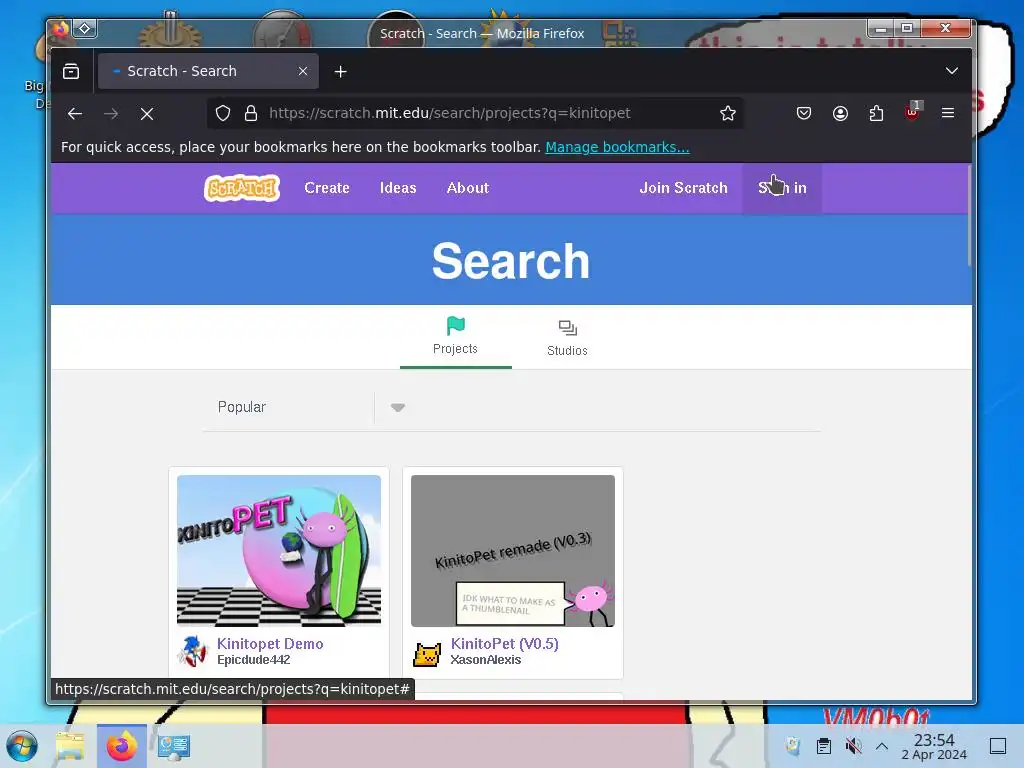1024x768 pixels.
Task: Open File Explorer from the taskbar
Action: 71,746
